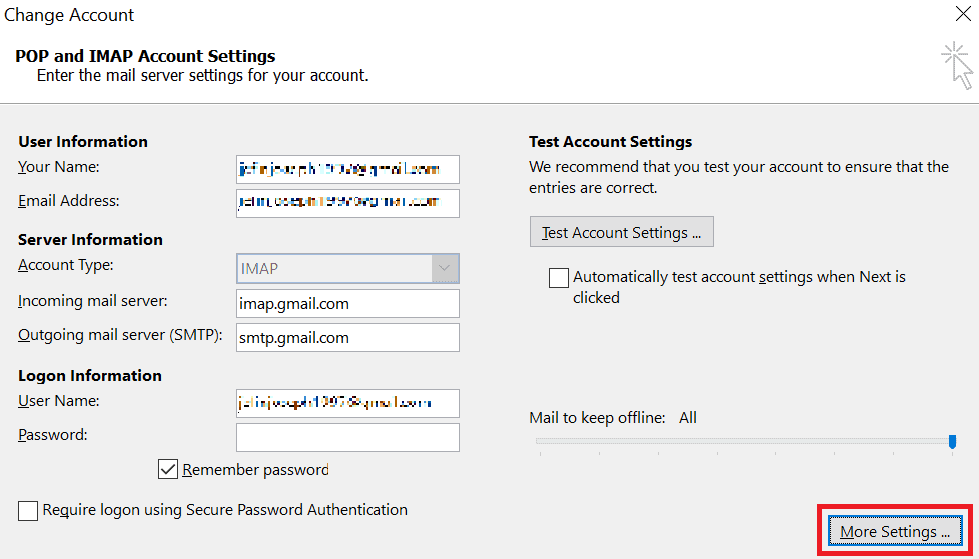This screenshot has width=979, height=559.
Task: Uncheck the Remember password checkbox
Action: pos(168,469)
